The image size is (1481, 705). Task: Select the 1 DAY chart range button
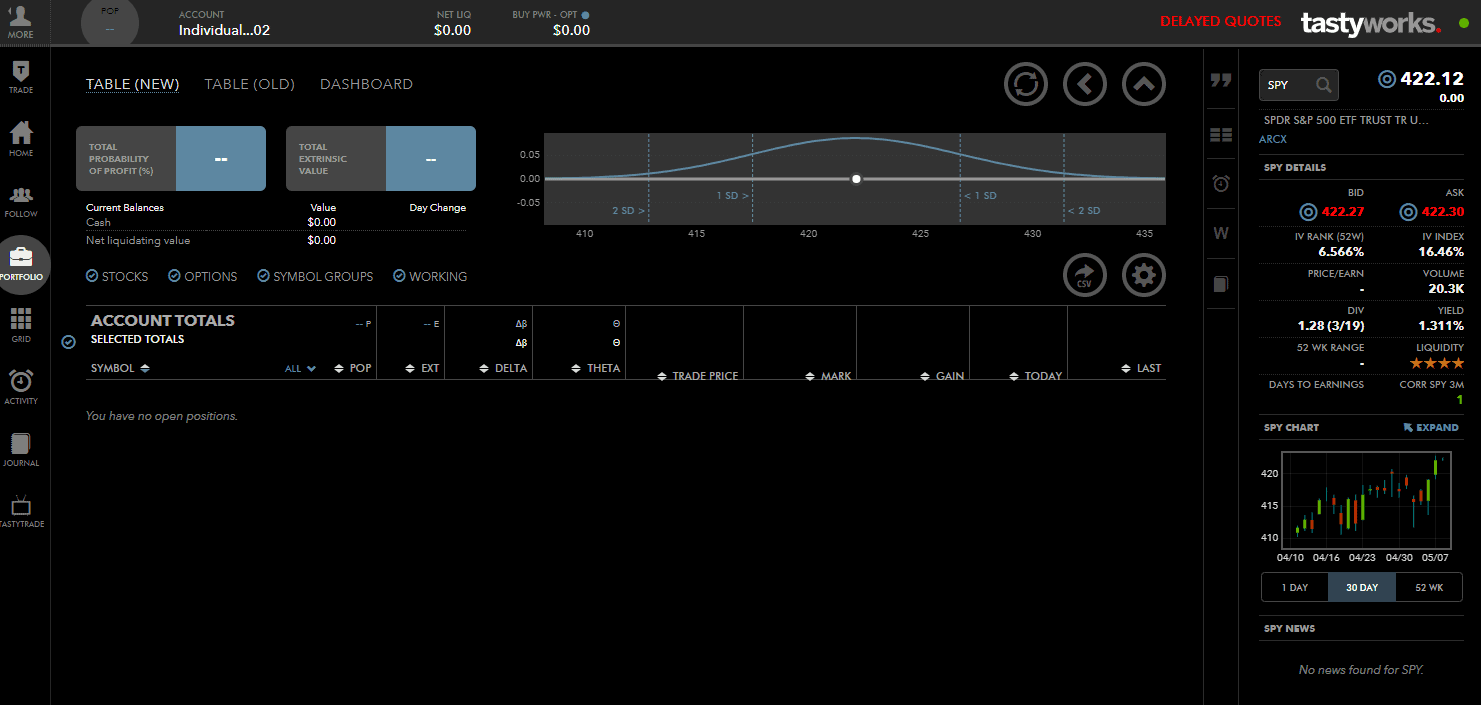click(1295, 587)
